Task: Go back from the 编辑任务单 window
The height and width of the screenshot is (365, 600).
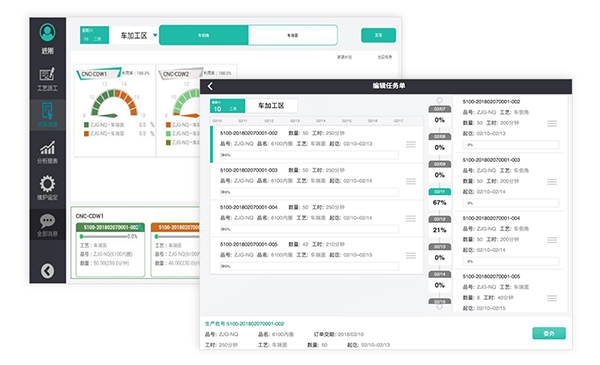Action: (x=210, y=86)
